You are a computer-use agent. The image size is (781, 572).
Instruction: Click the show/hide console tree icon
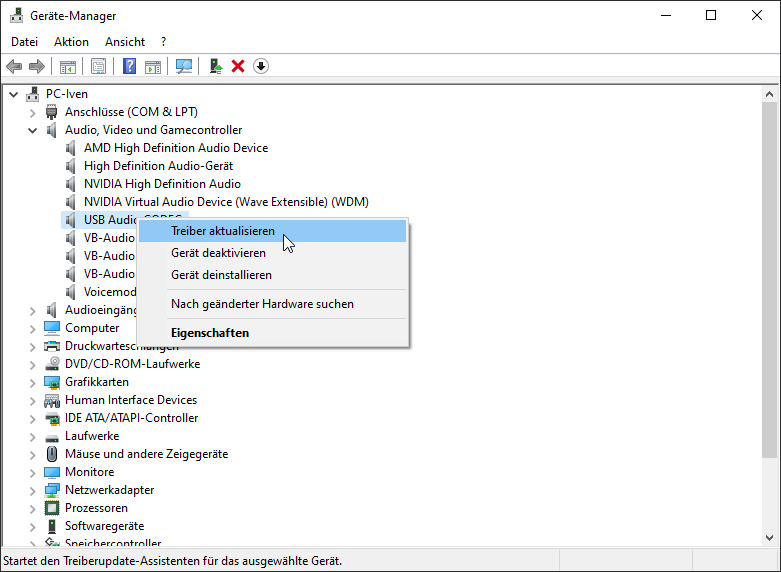coord(67,66)
